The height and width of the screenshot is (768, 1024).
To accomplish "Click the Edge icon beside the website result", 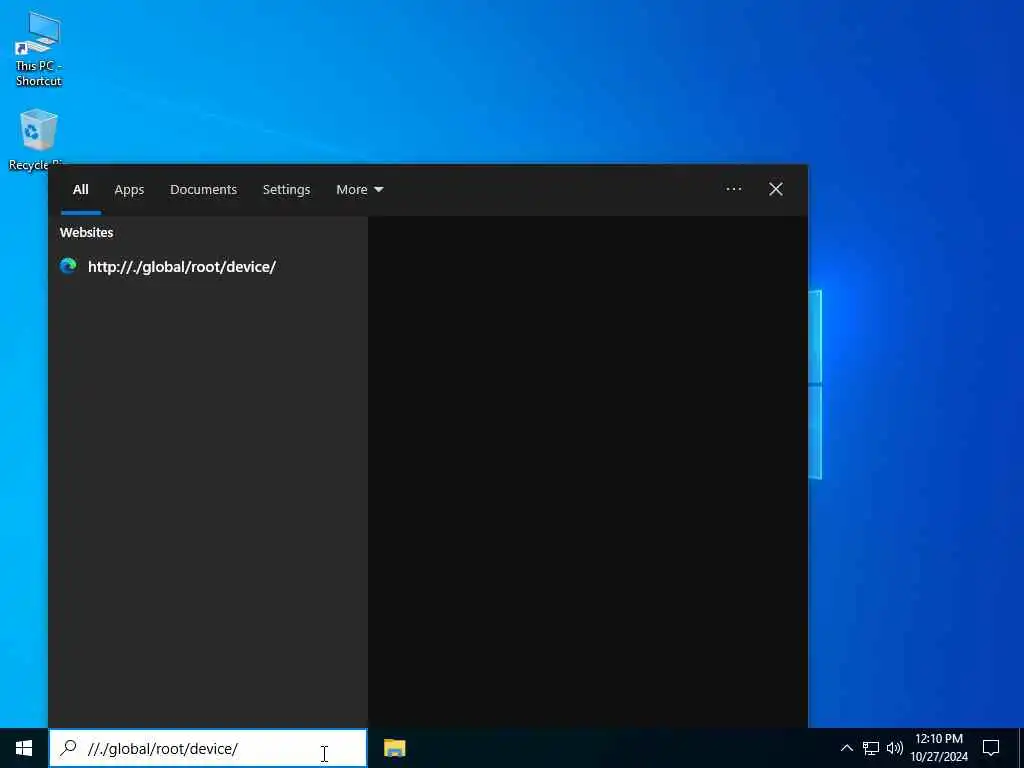I will [x=68, y=266].
